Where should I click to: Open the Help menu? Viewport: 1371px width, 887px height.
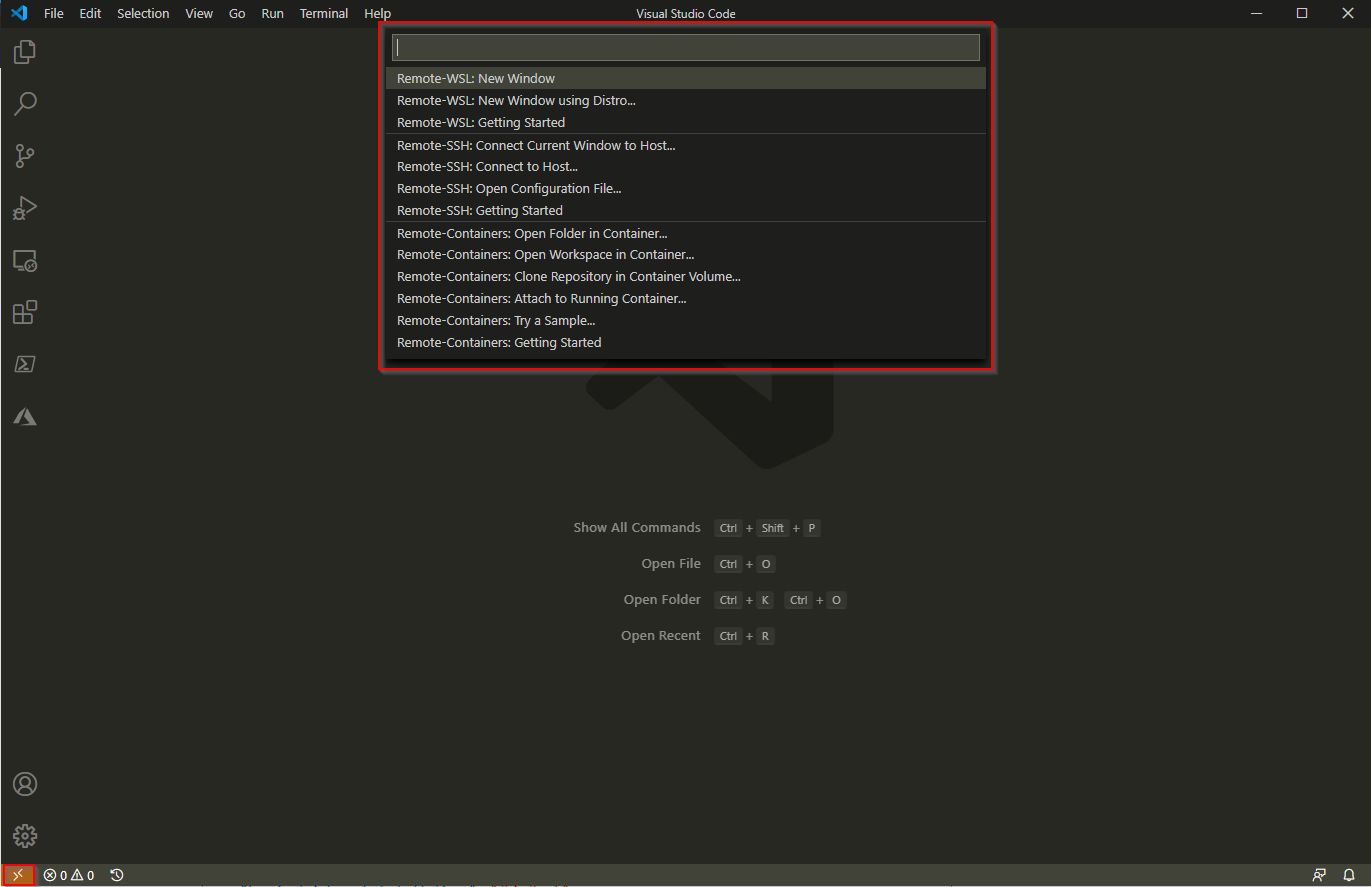tap(378, 13)
